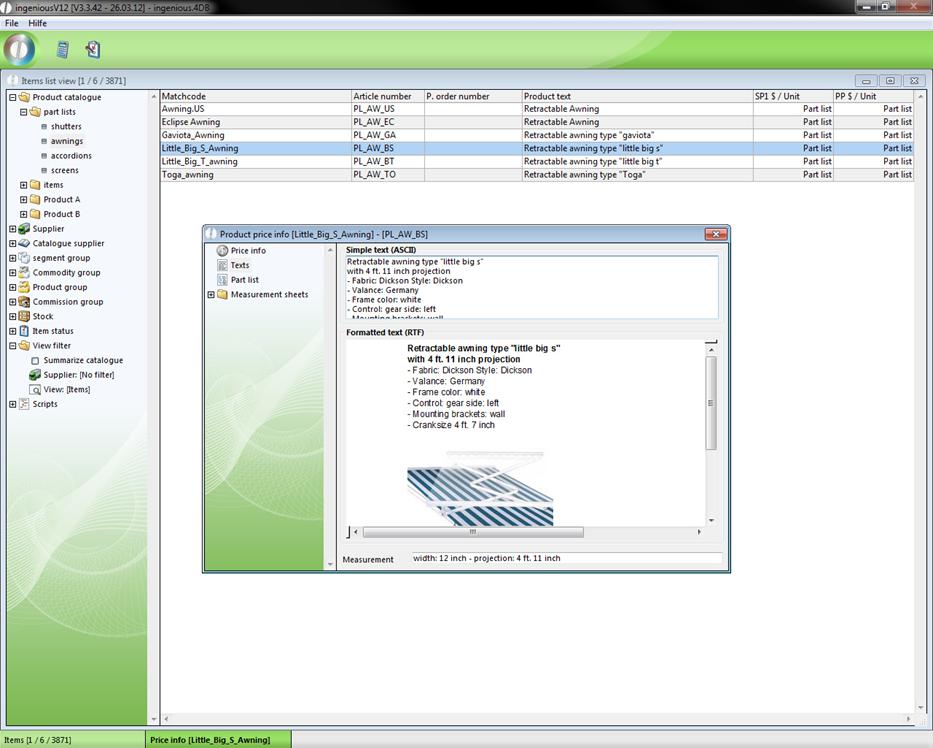933x748 pixels.
Task: Click the Measurement input field
Action: (x=565, y=558)
